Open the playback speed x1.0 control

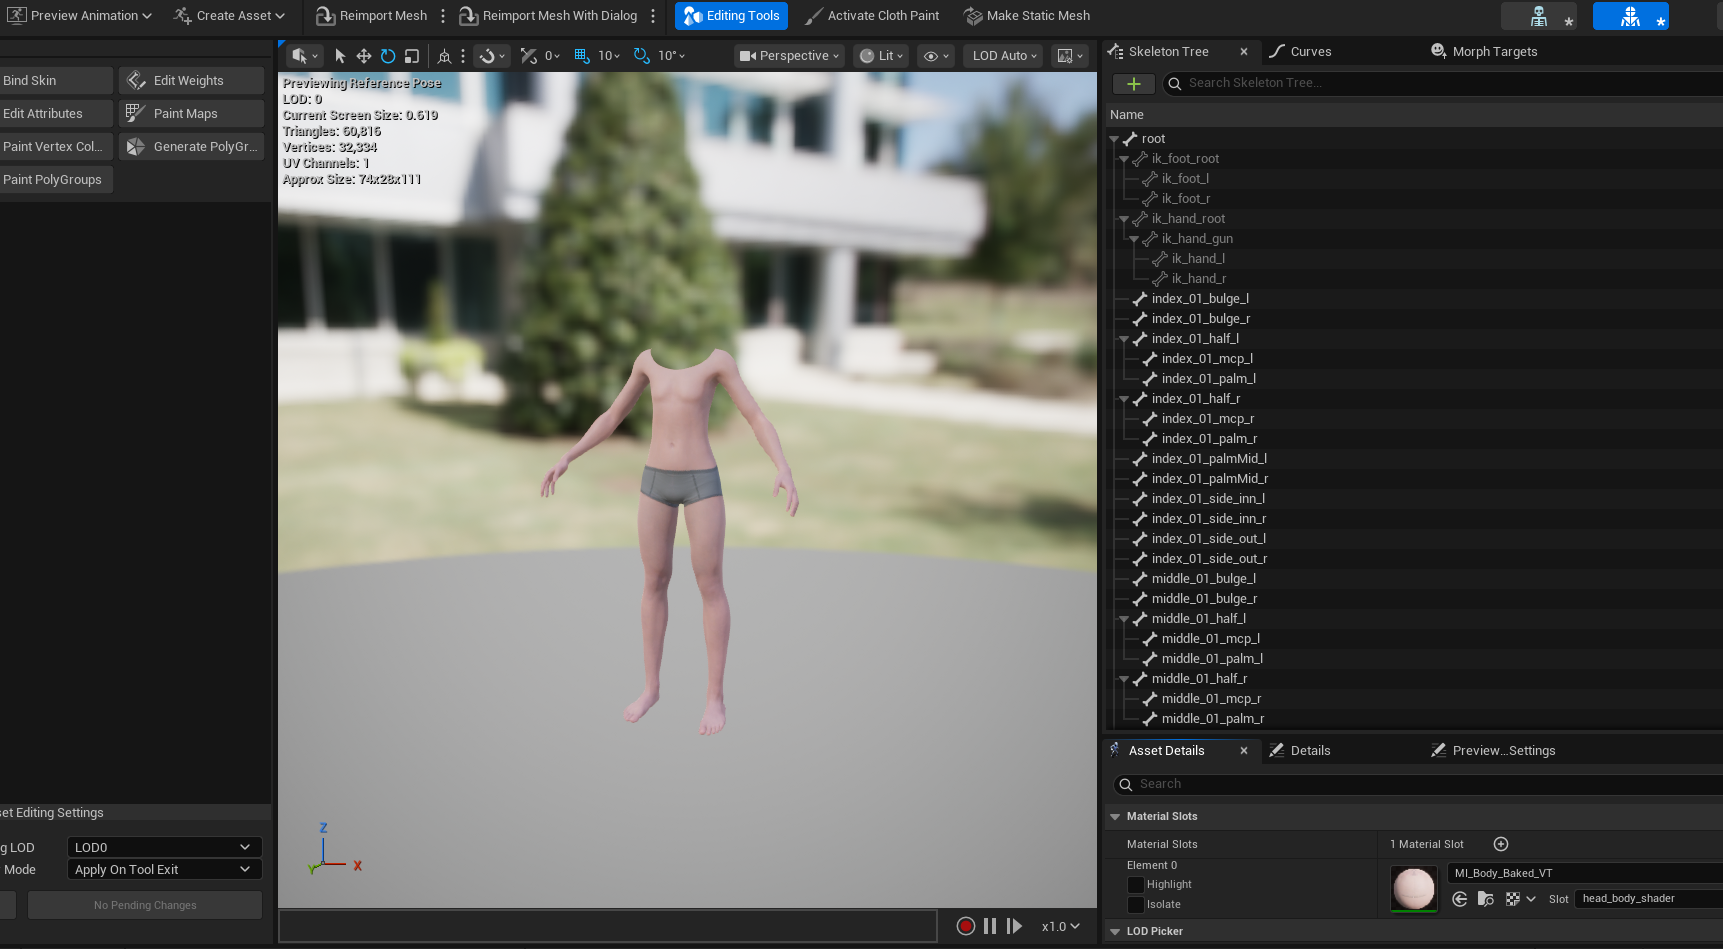point(1060,926)
